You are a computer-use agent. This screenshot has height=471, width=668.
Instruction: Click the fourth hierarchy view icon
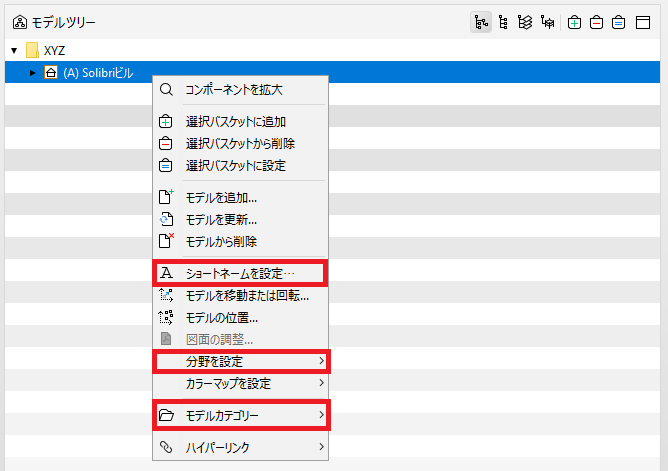coord(547,22)
